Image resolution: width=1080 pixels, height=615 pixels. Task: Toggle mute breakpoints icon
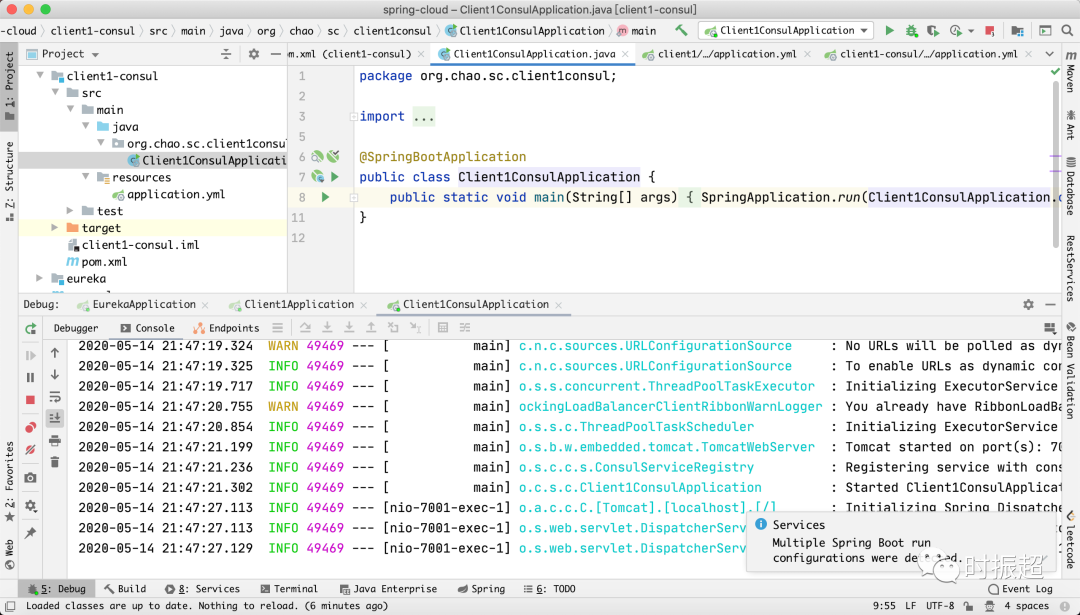31,450
